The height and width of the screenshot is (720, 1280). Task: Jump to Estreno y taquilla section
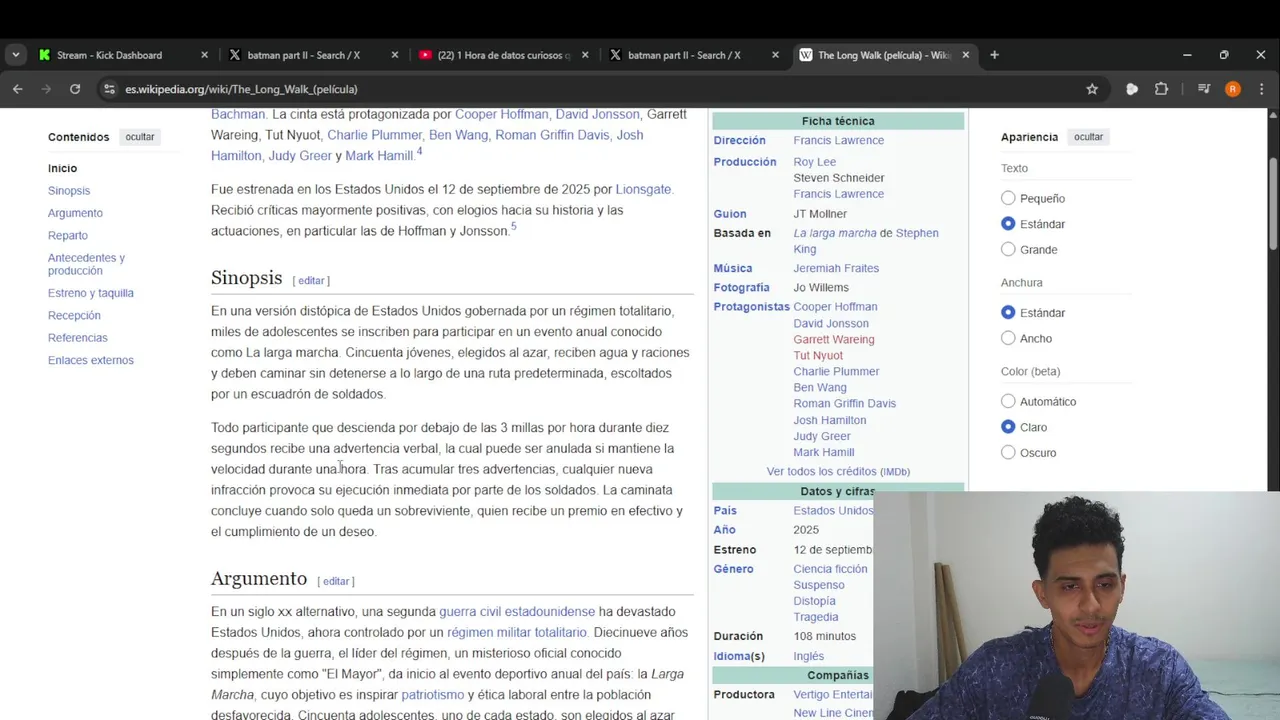coord(91,293)
